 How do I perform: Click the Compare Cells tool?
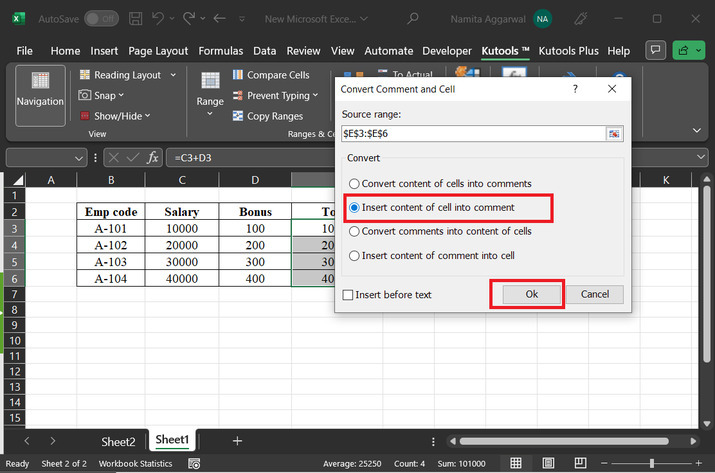[270, 75]
